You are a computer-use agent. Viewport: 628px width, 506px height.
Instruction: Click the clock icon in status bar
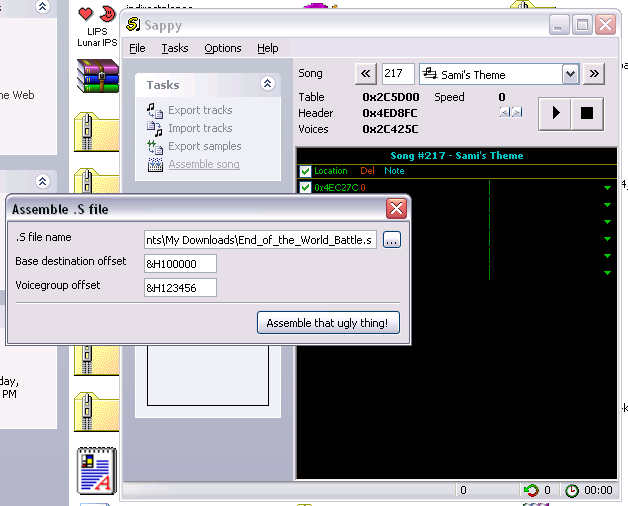click(x=572, y=490)
